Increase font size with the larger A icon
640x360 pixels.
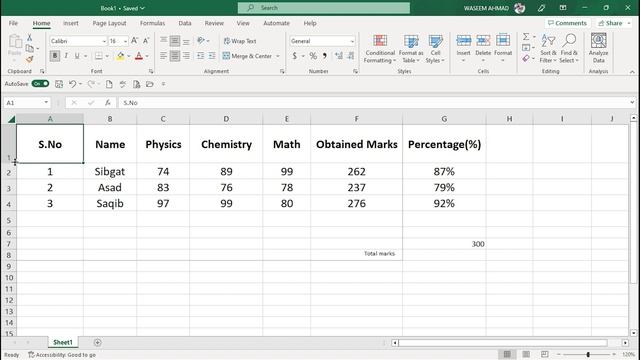(x=134, y=41)
